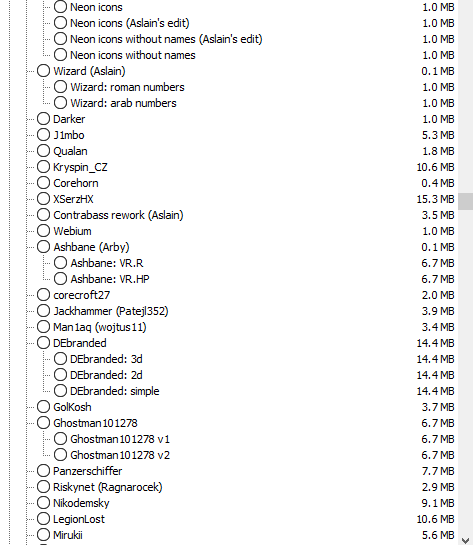Click the vertical scrollbar thumb
This screenshot has height=545, width=473.
point(465,202)
